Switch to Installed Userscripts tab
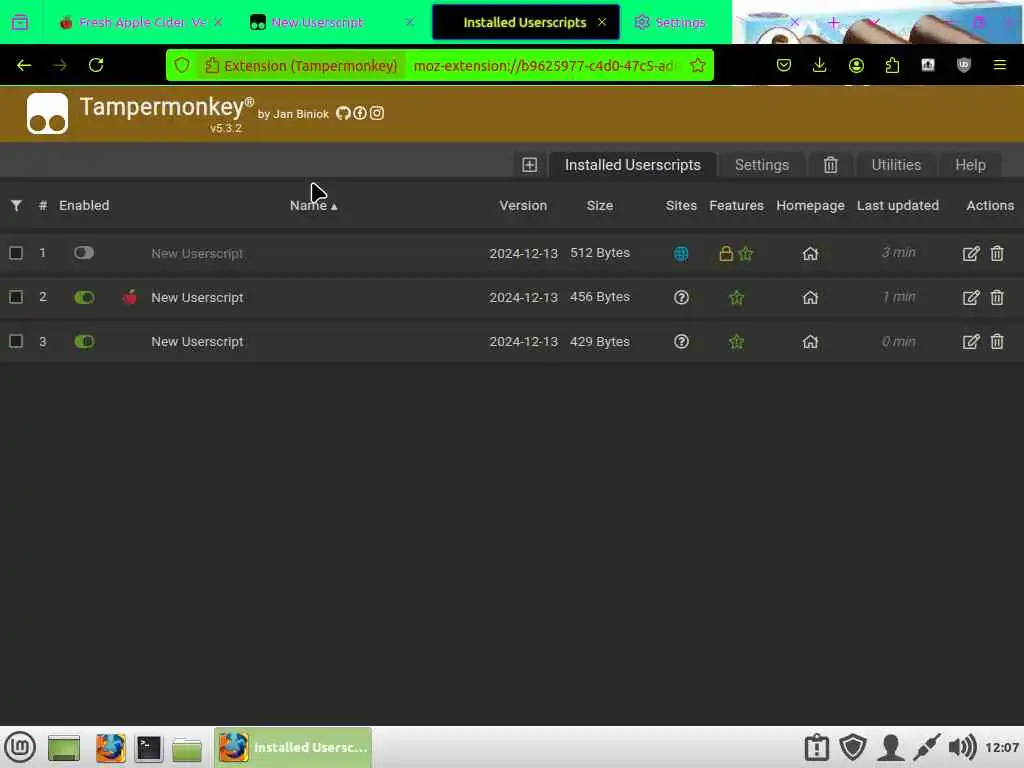Screen dimensions: 1024x768 (632, 165)
